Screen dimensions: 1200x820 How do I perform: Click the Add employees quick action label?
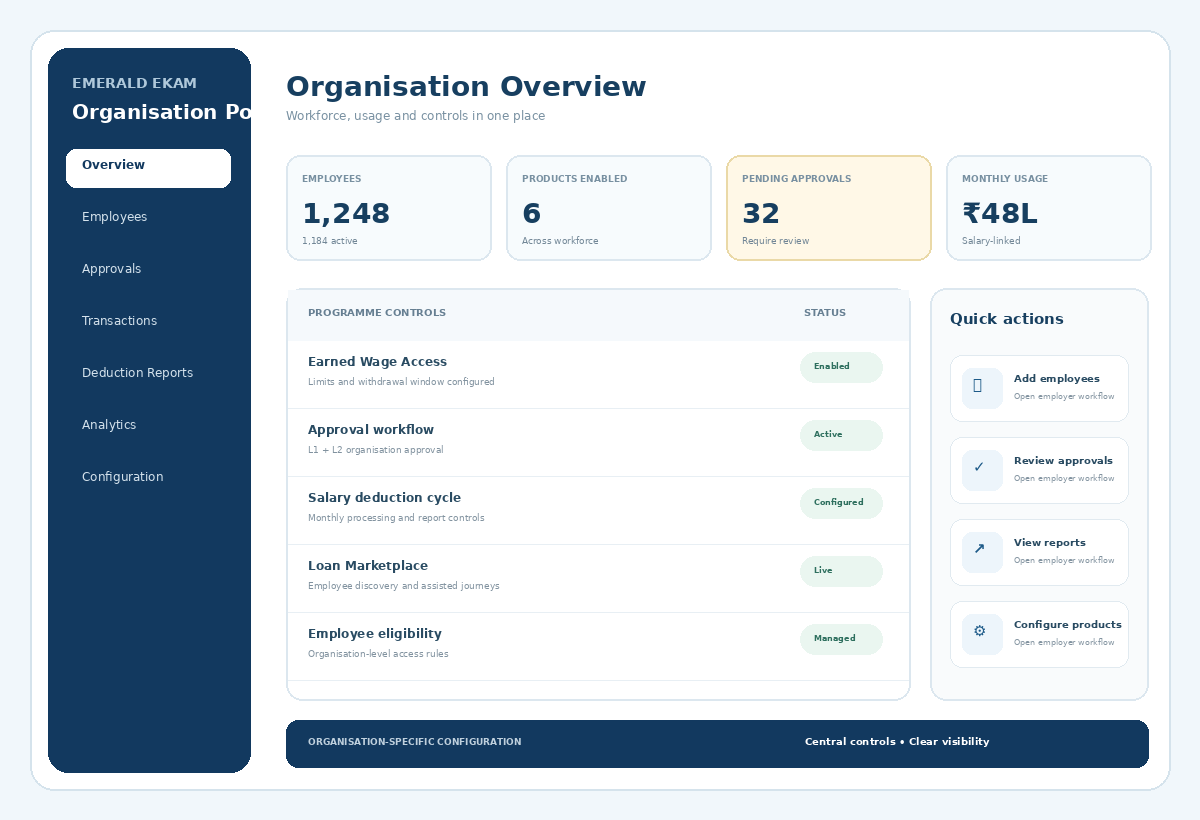[x=1056, y=379]
